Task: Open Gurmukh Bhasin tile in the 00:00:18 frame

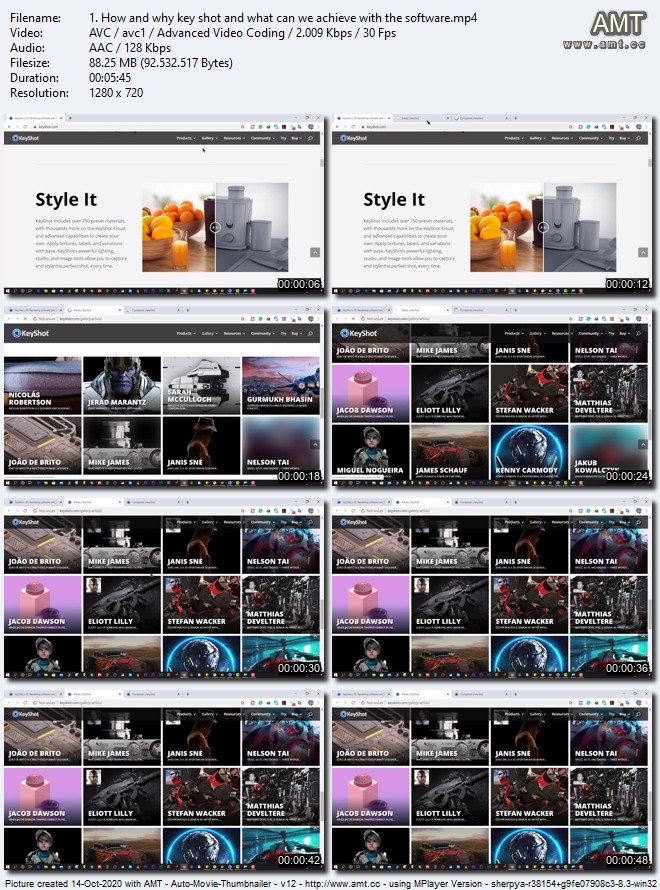Action: (281, 385)
